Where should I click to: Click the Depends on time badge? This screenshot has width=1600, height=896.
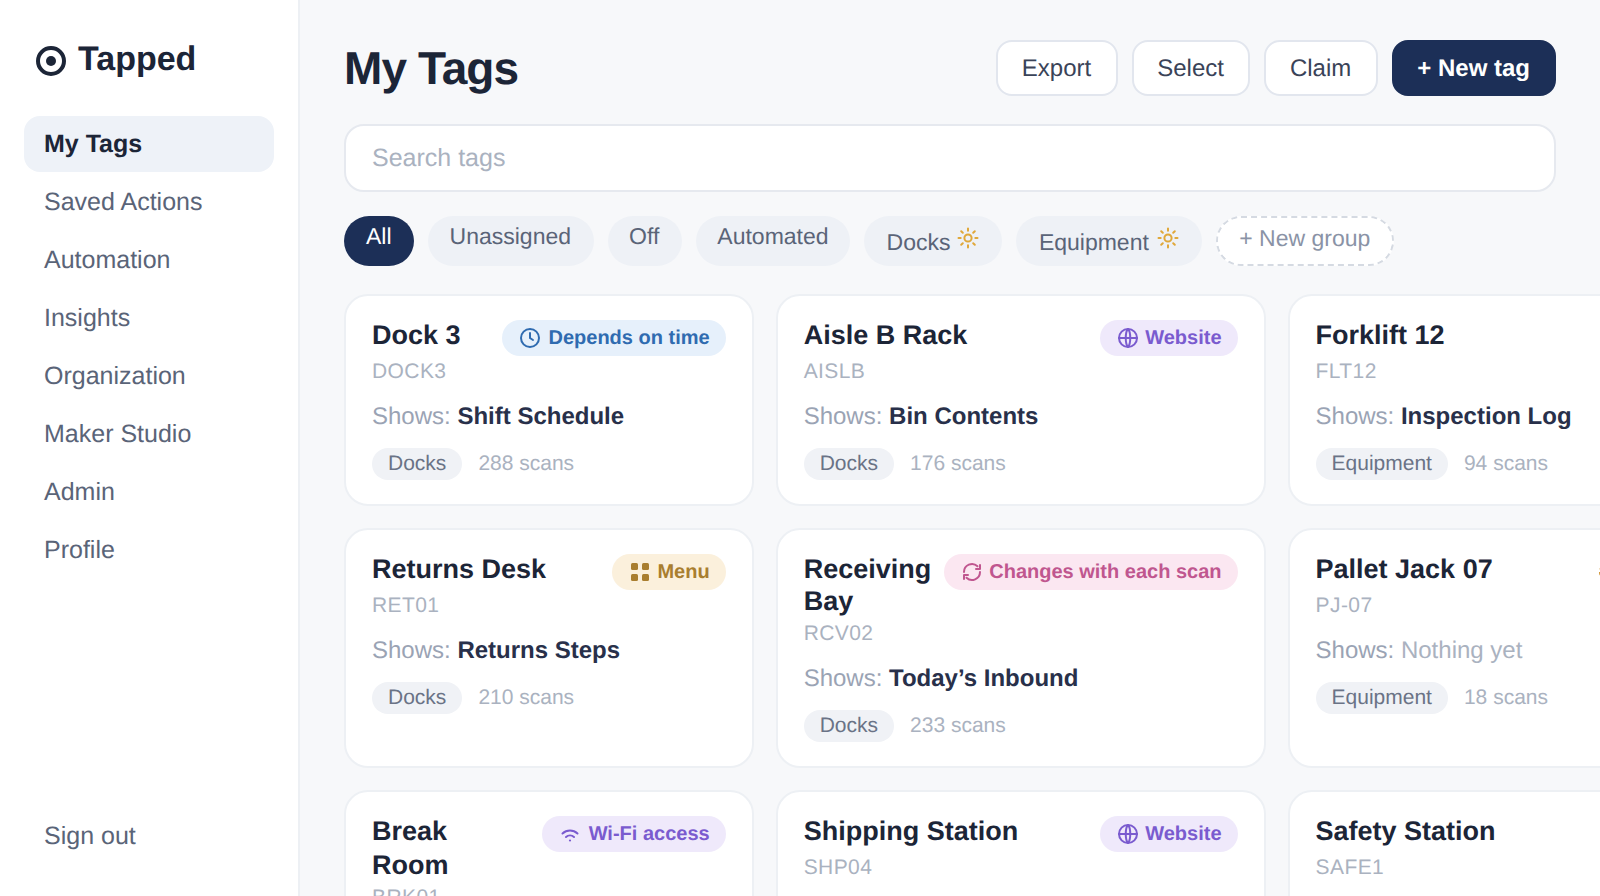point(614,338)
